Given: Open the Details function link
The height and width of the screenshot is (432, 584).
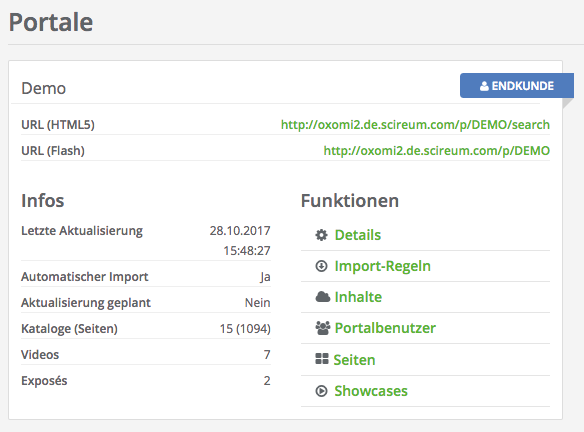Looking at the screenshot, I should click(358, 235).
